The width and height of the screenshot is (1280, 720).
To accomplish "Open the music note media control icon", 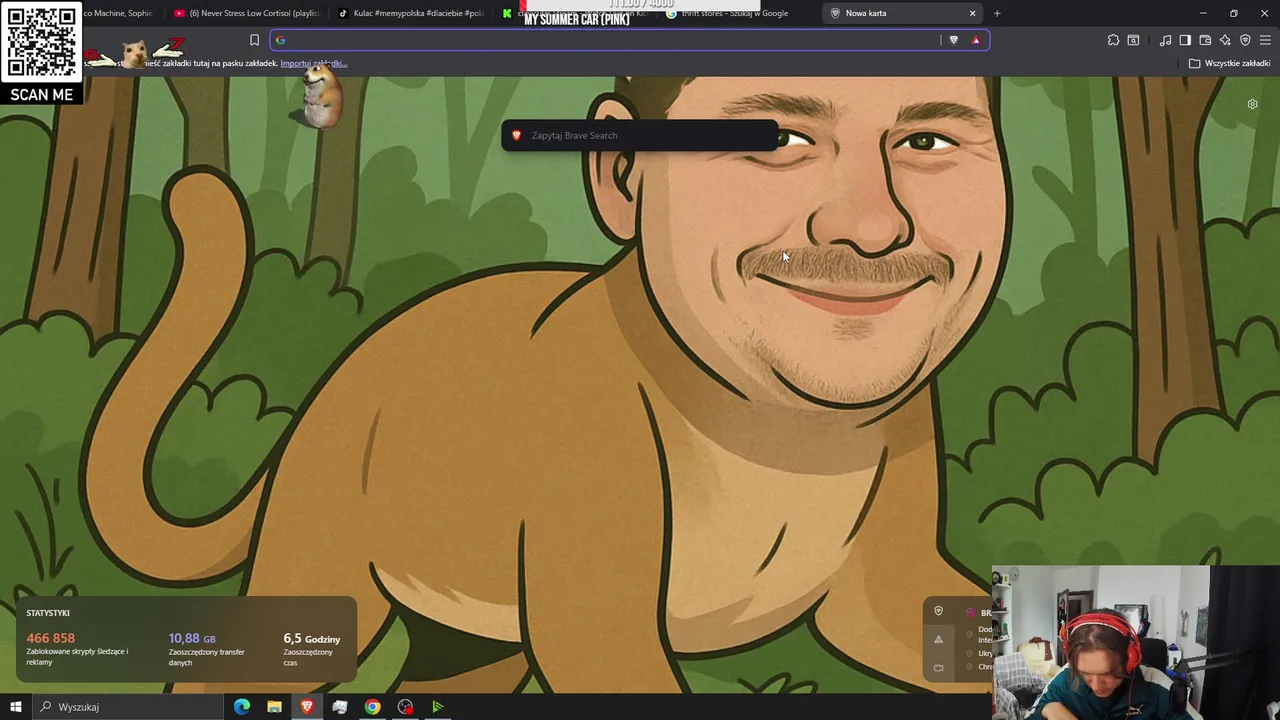I will [x=1165, y=40].
